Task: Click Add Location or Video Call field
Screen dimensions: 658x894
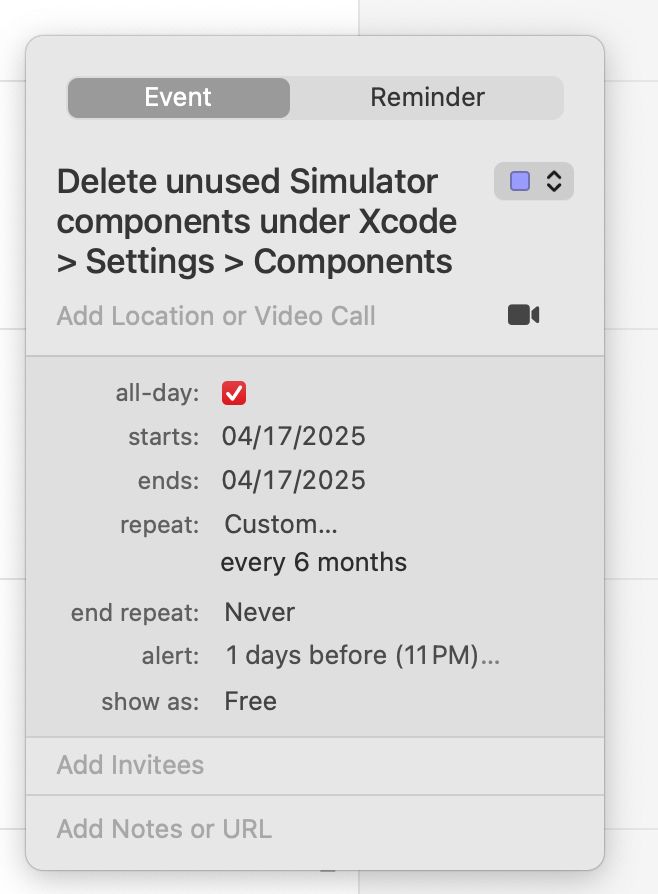Action: point(216,316)
